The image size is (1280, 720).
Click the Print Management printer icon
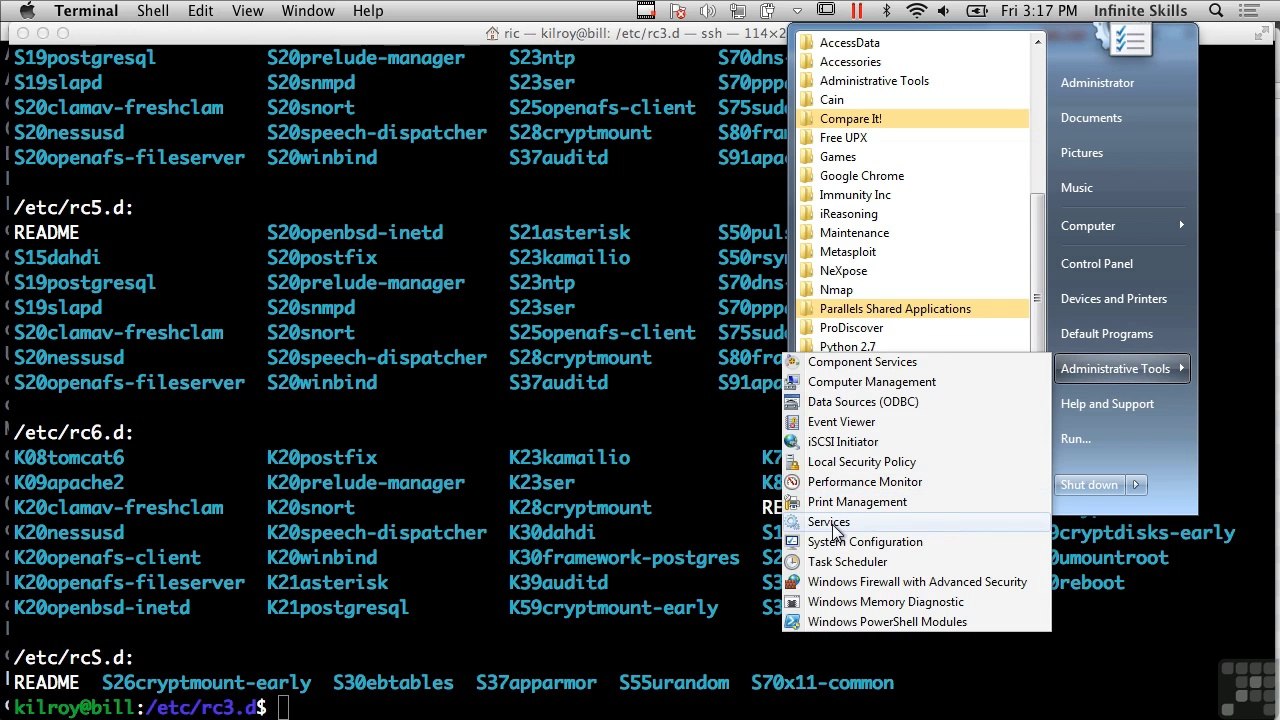point(792,502)
